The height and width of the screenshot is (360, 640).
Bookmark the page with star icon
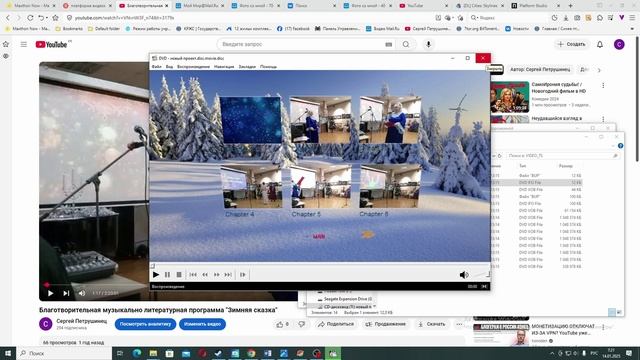point(56,18)
